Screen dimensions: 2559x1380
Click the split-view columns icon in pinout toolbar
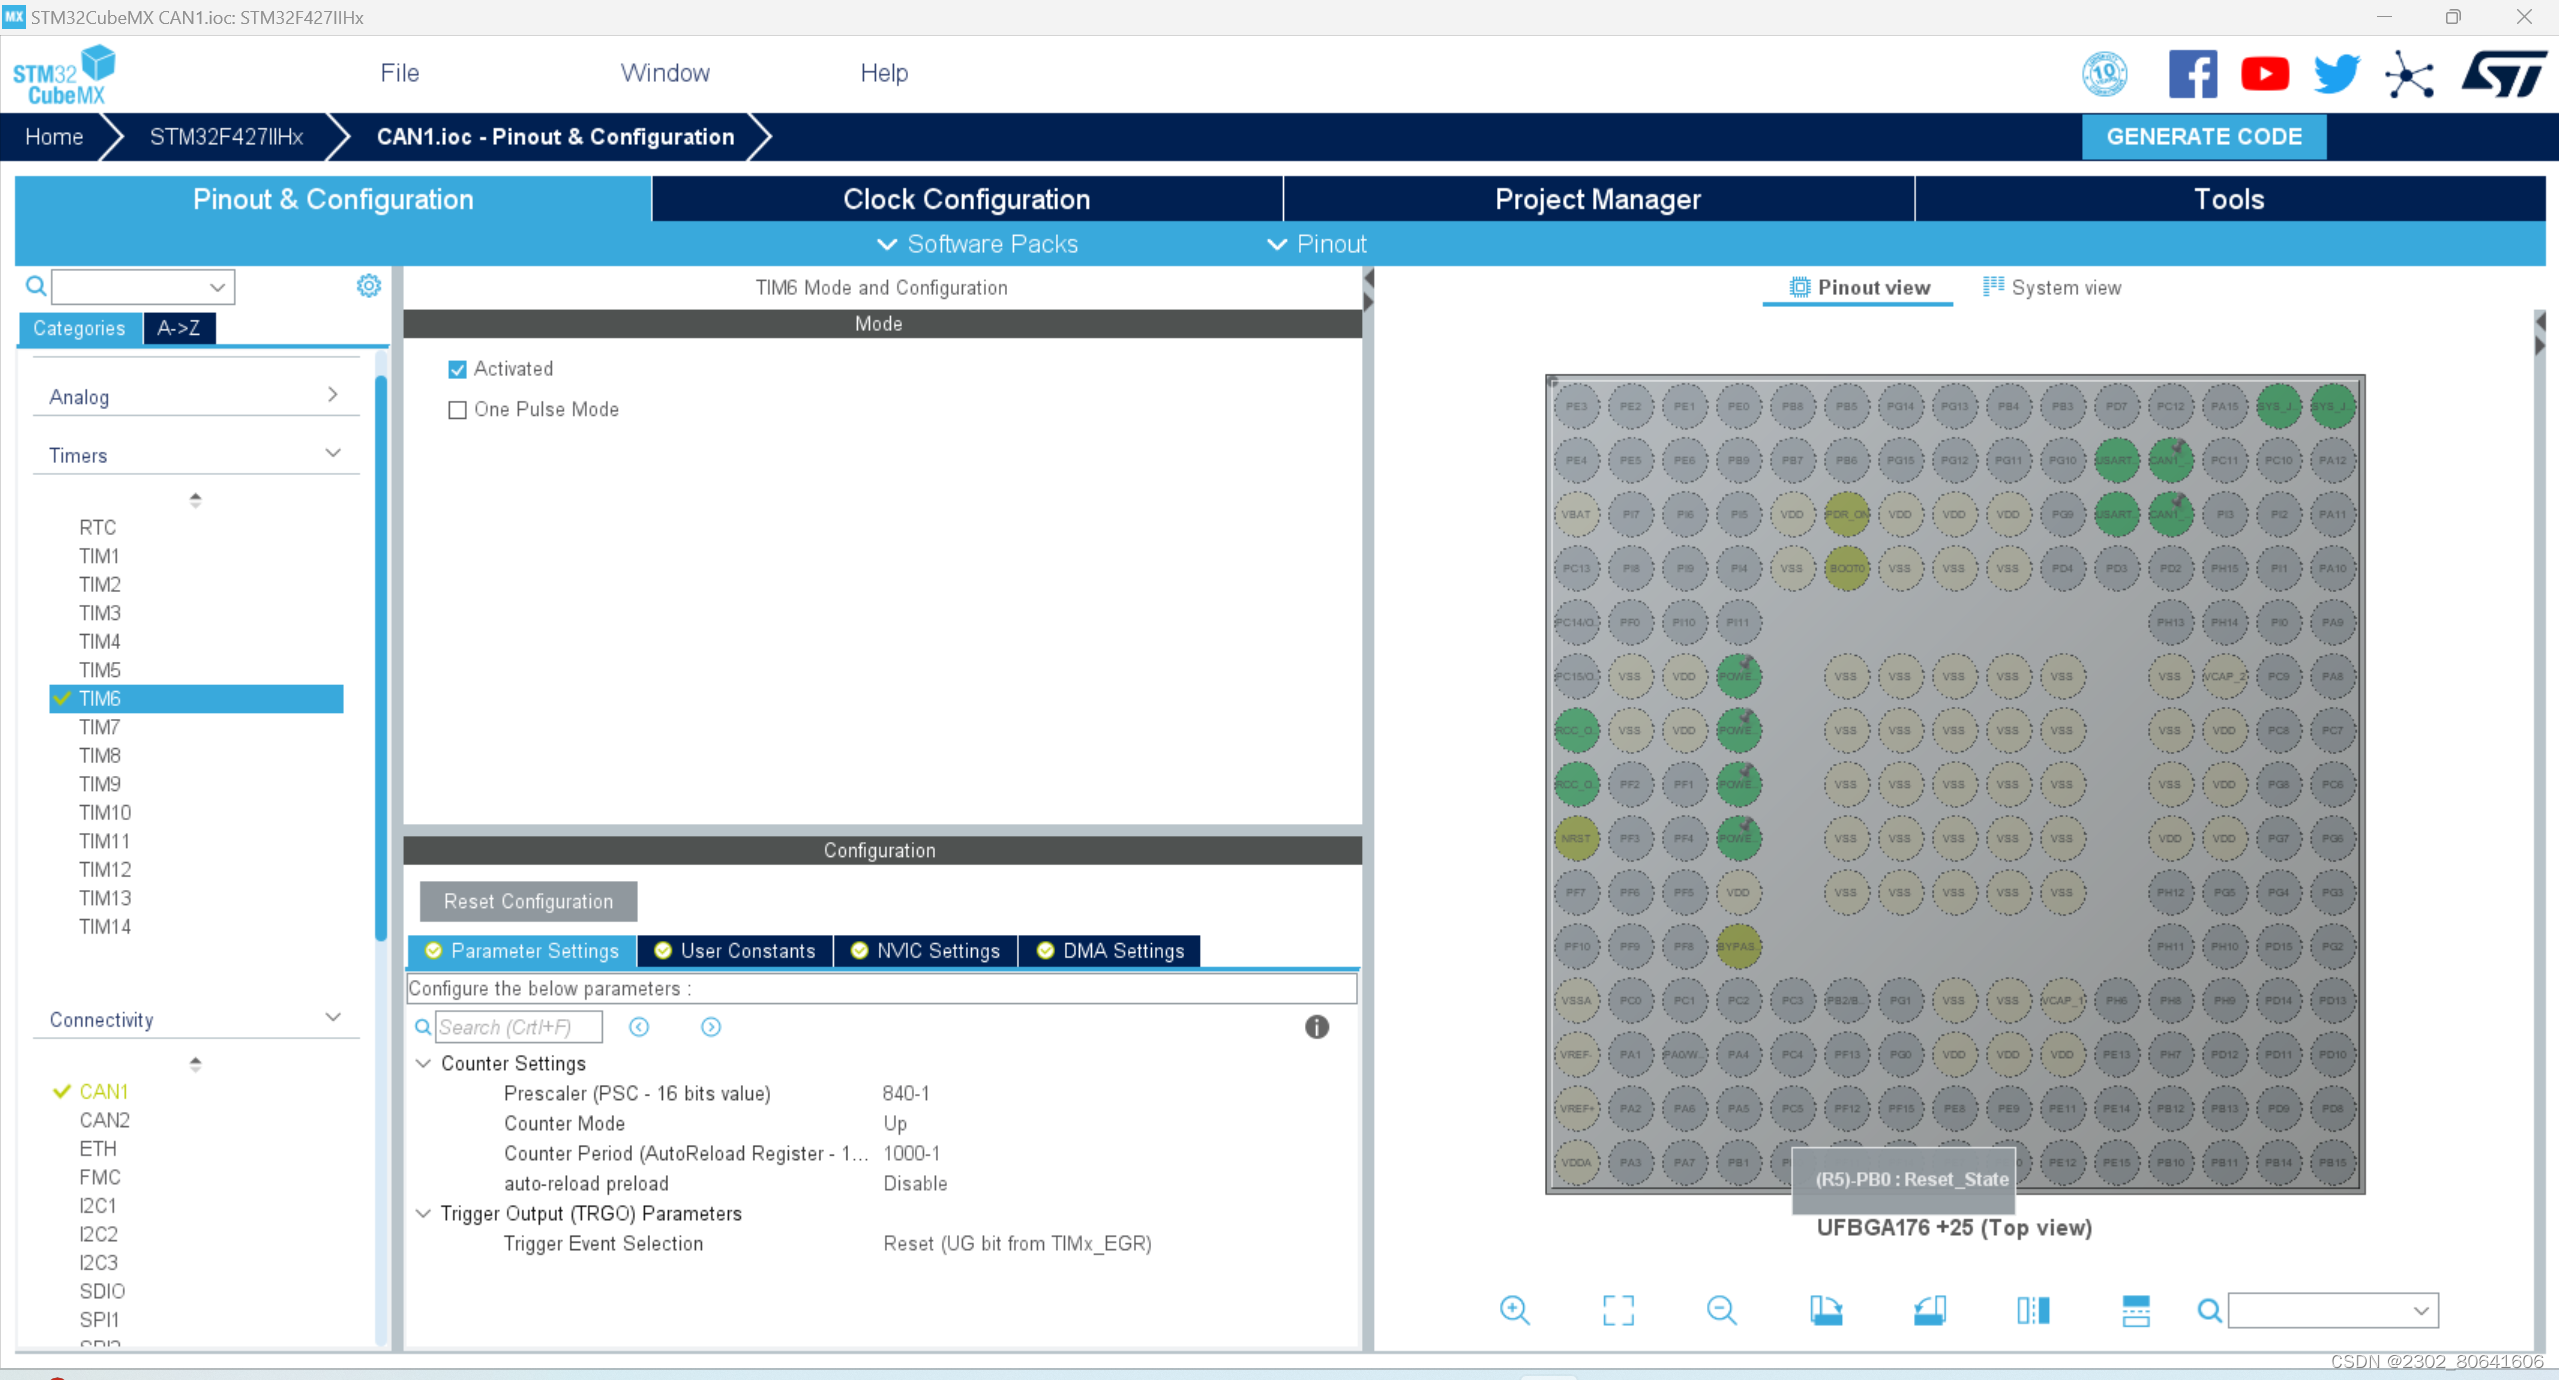(x=2032, y=1310)
